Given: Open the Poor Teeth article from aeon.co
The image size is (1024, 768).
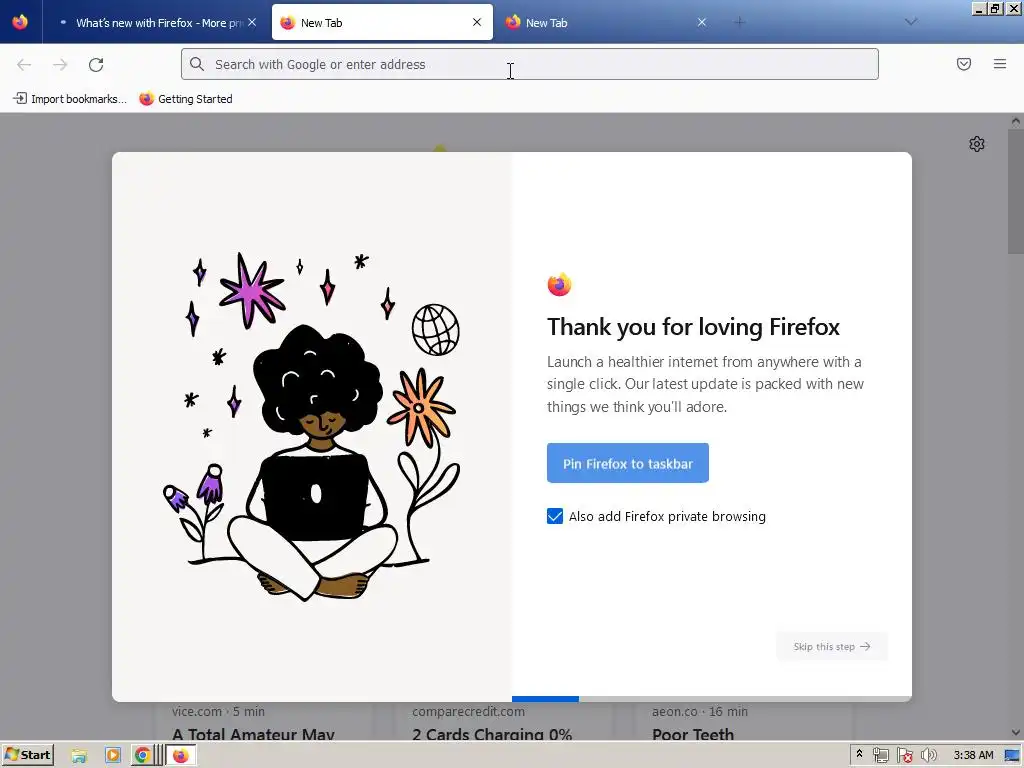Looking at the screenshot, I should pos(693,735).
